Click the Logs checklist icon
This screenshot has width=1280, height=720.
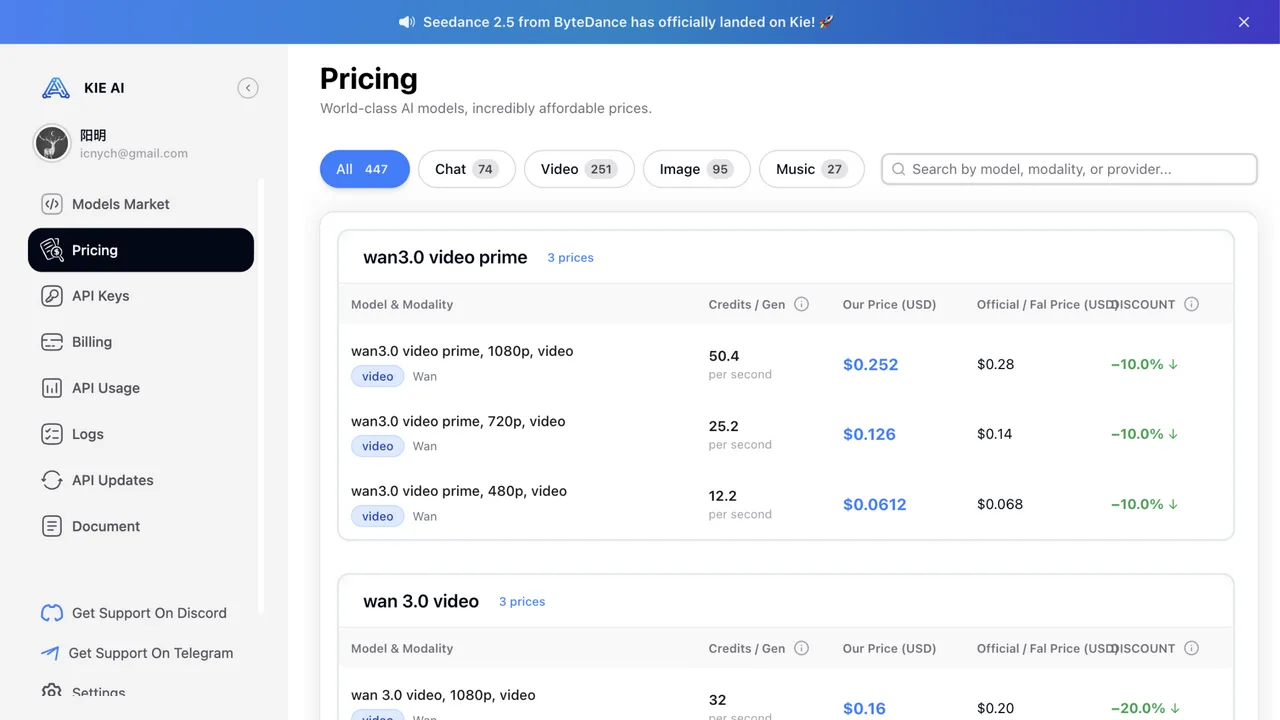click(x=52, y=434)
